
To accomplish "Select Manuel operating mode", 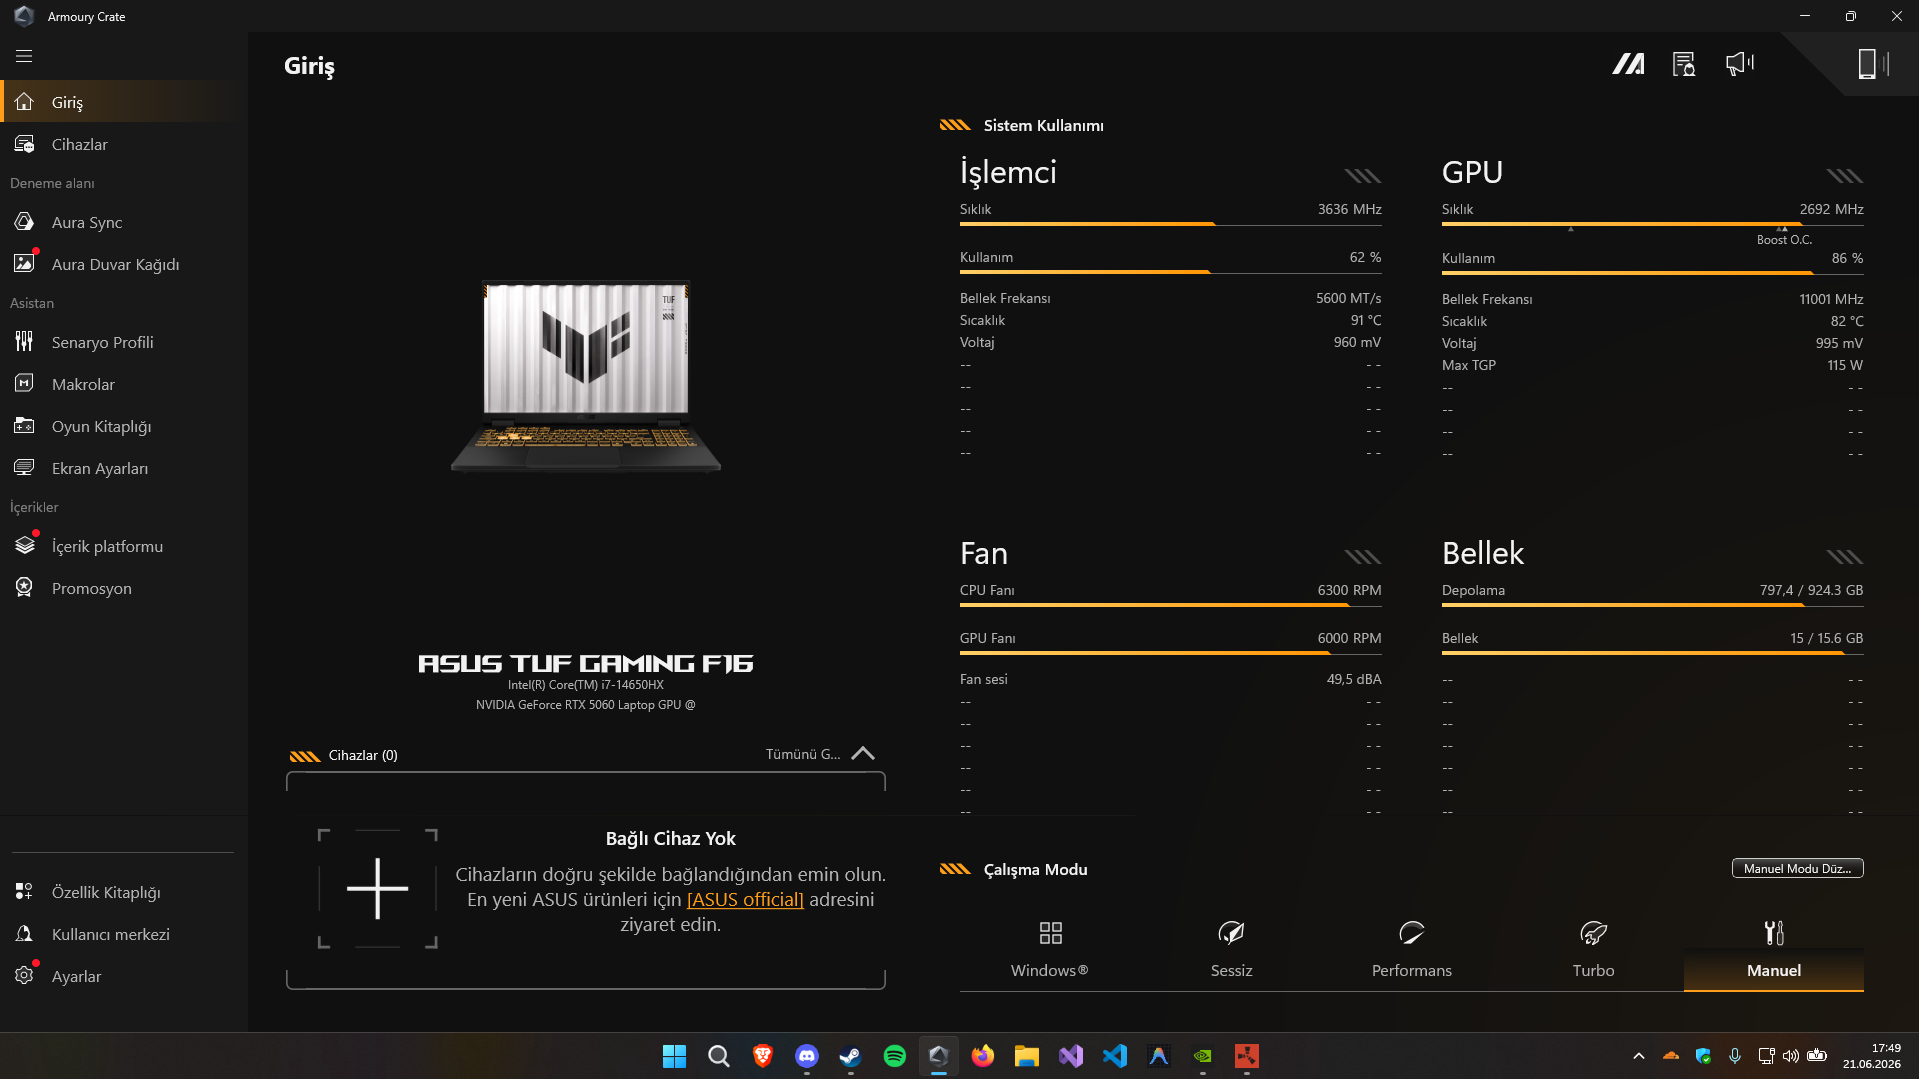I will coord(1774,950).
